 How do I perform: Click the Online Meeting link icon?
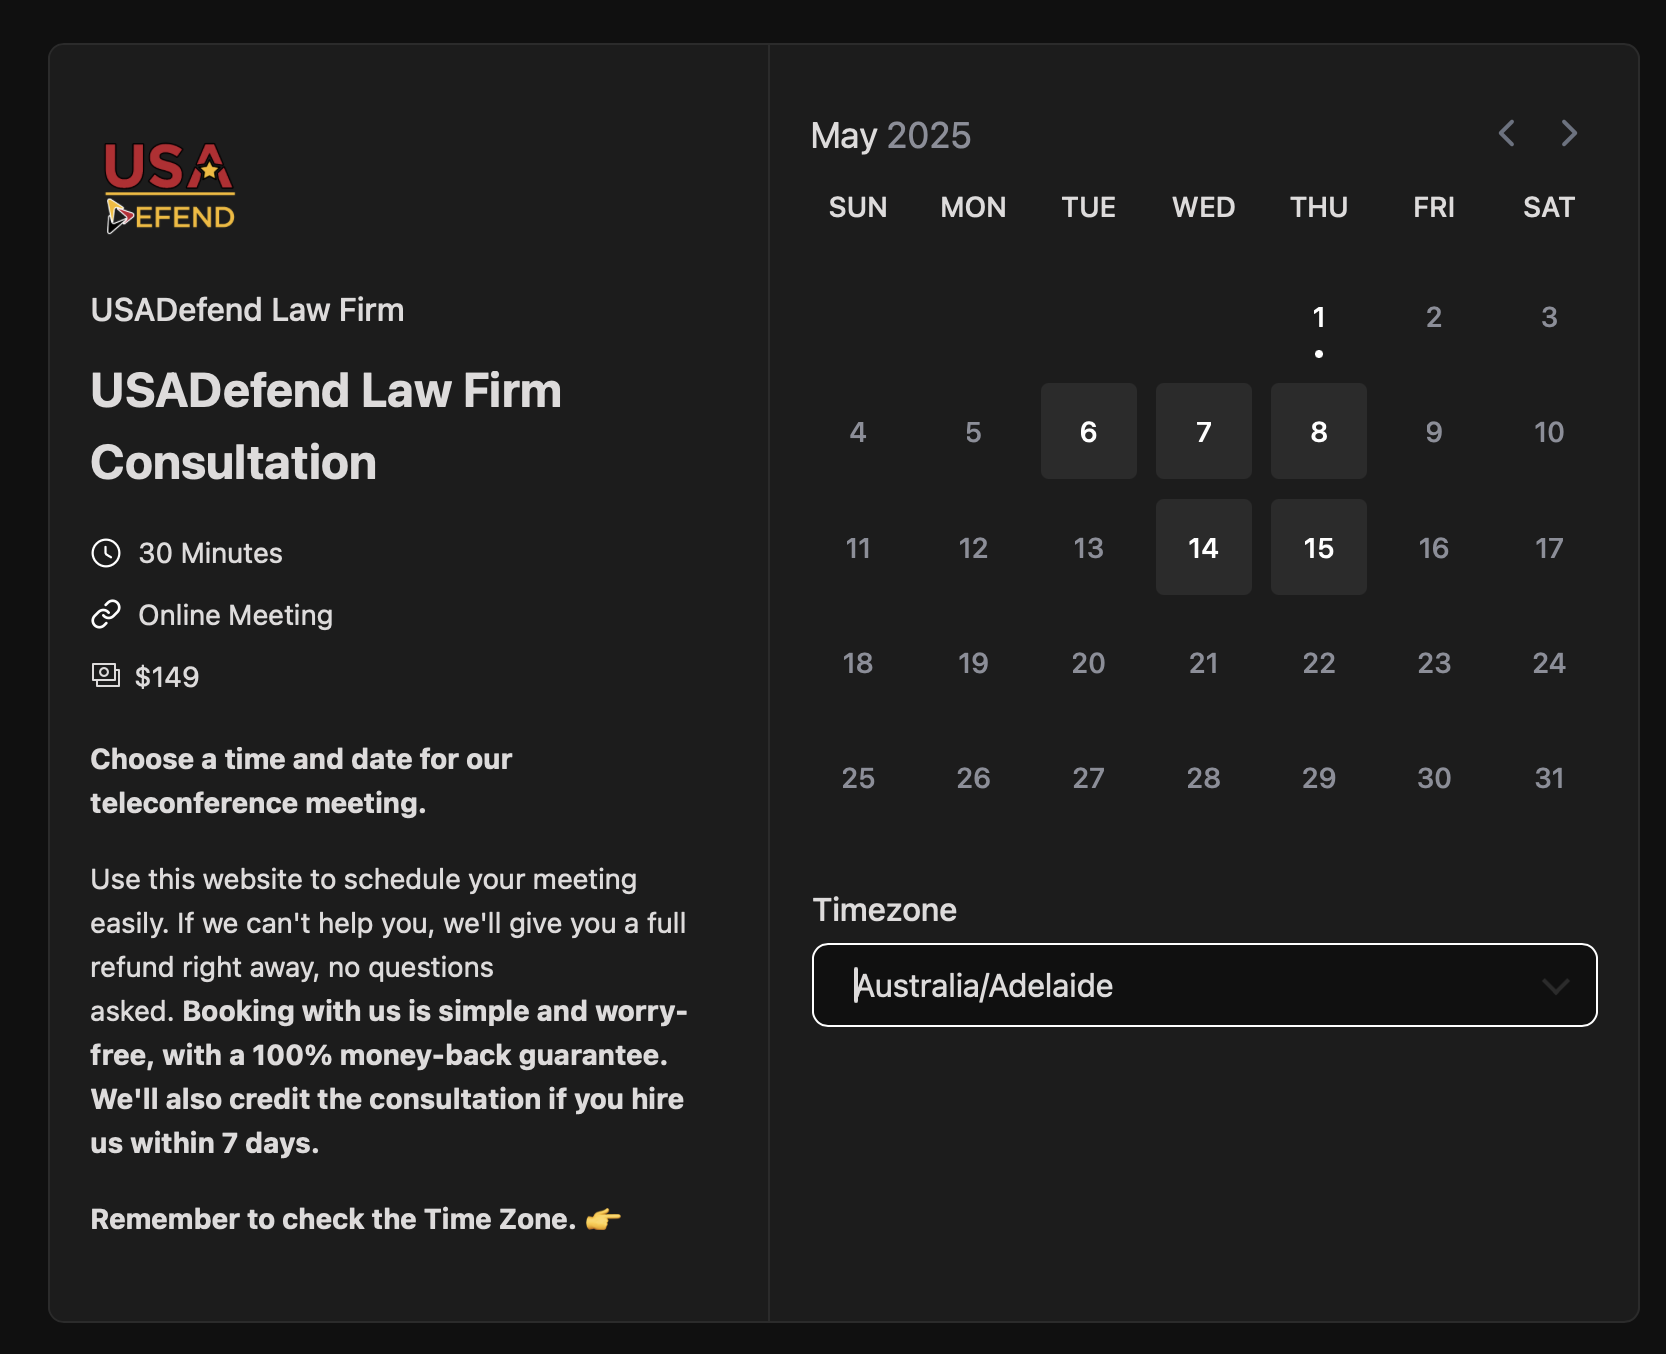pos(106,615)
